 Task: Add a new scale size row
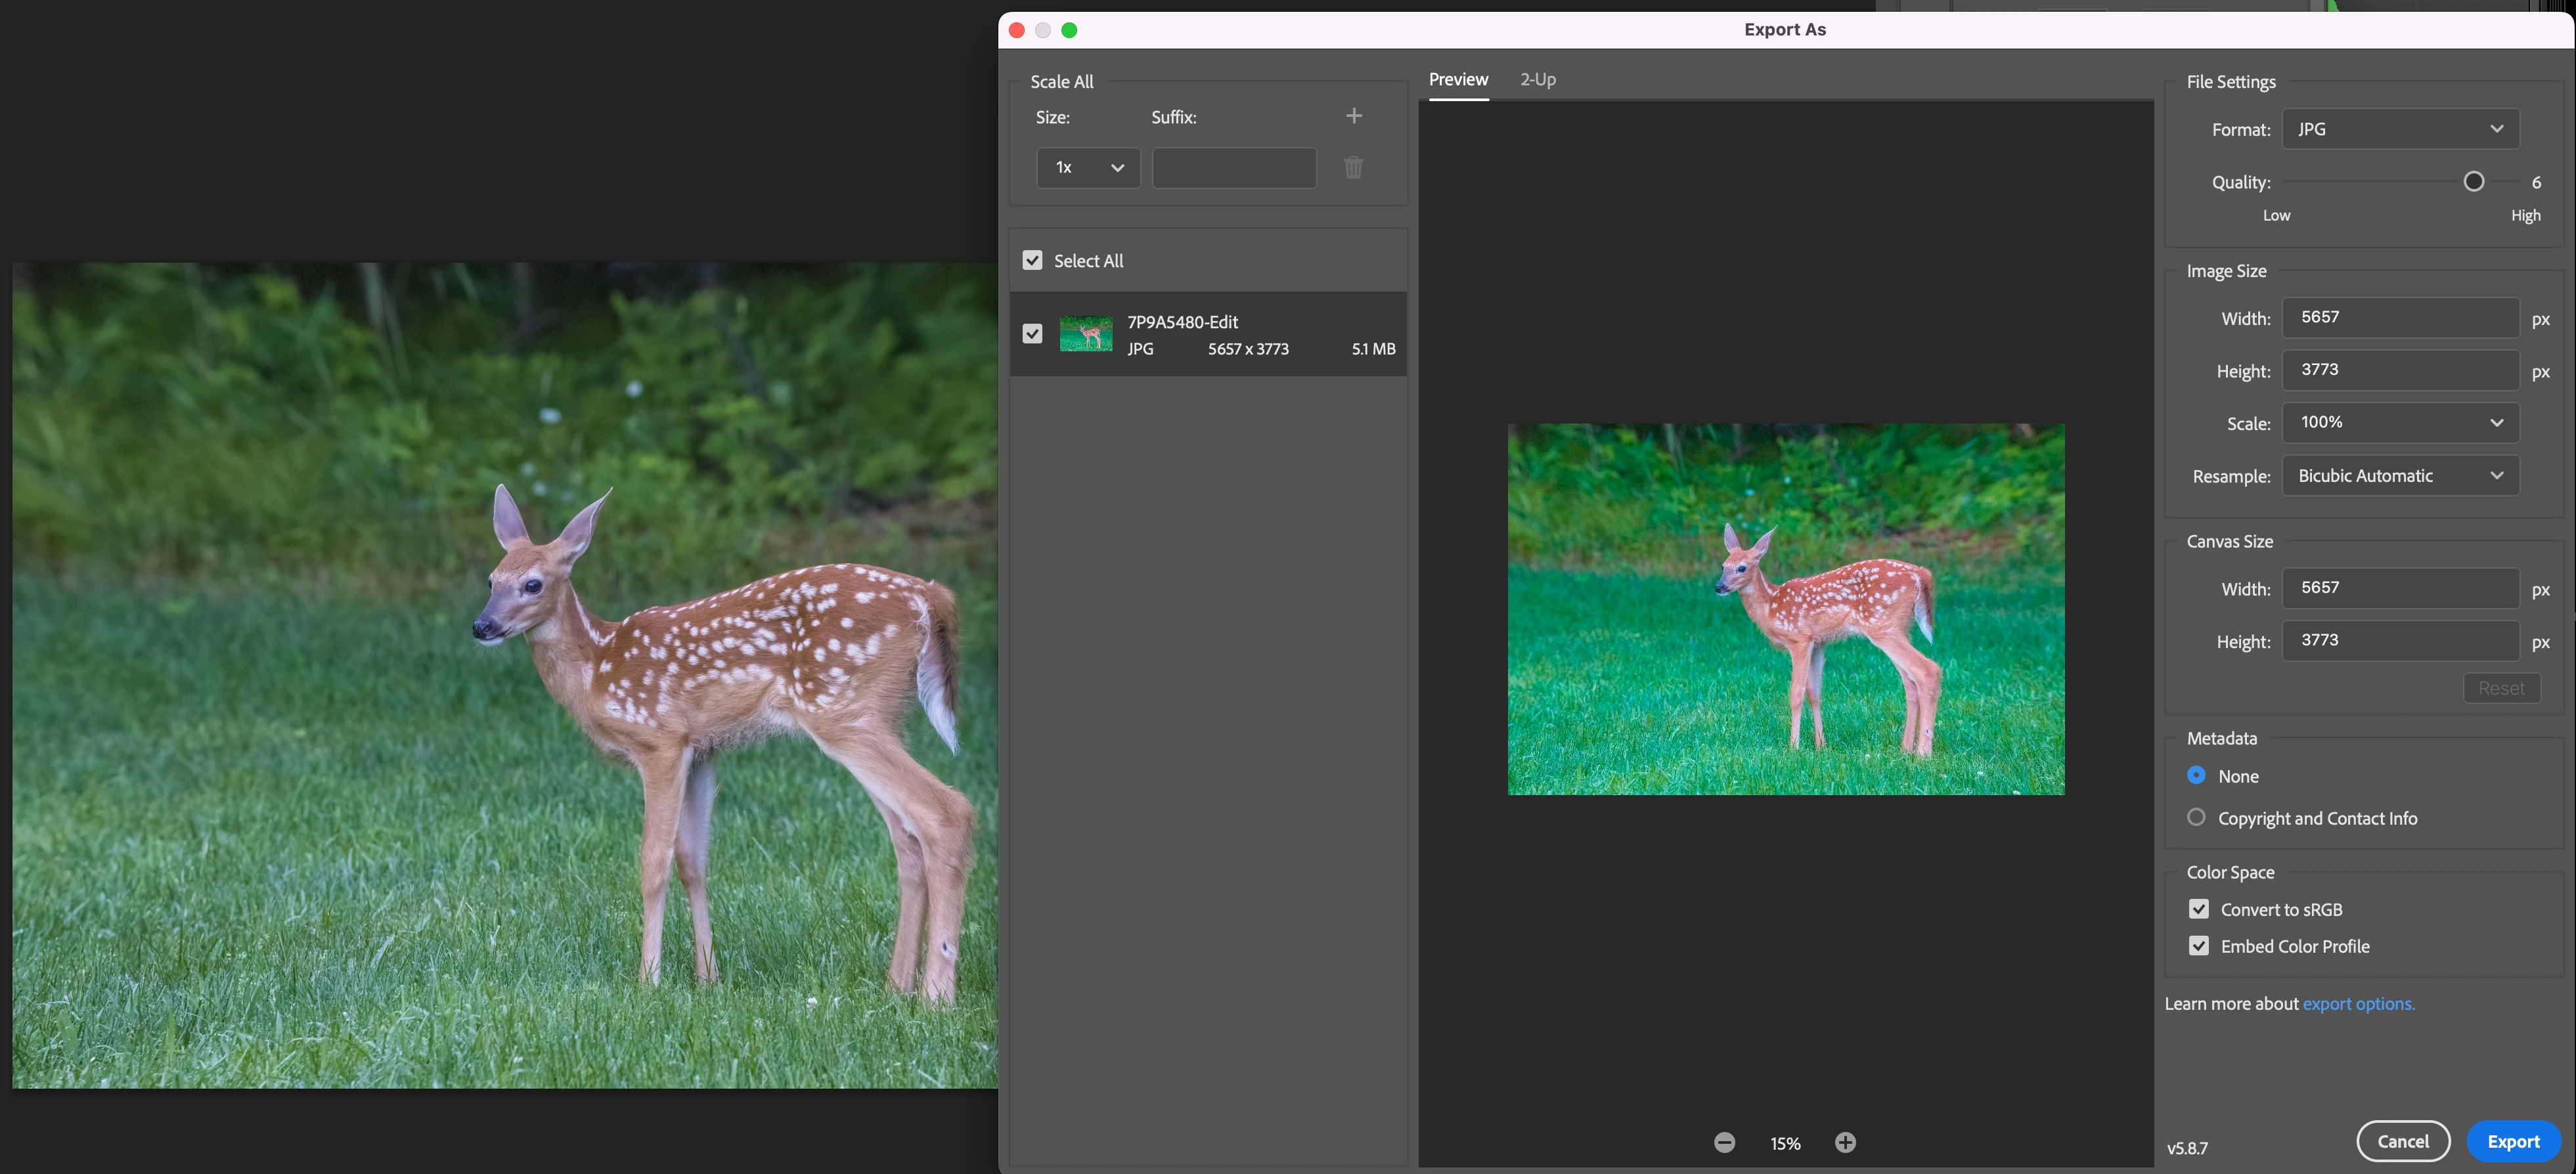[1353, 116]
